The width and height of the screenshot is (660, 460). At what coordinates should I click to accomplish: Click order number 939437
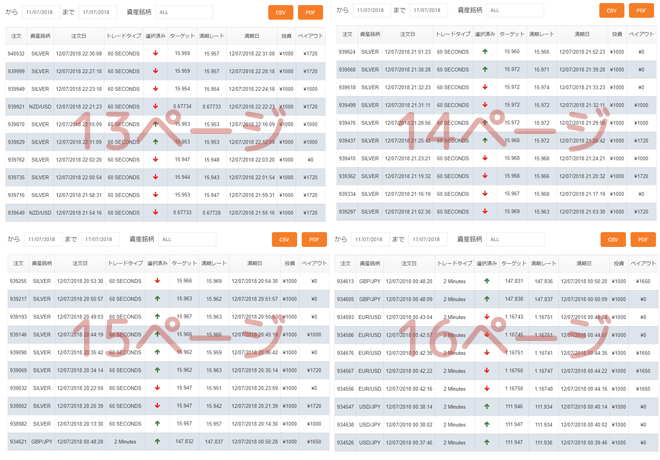pos(347,141)
